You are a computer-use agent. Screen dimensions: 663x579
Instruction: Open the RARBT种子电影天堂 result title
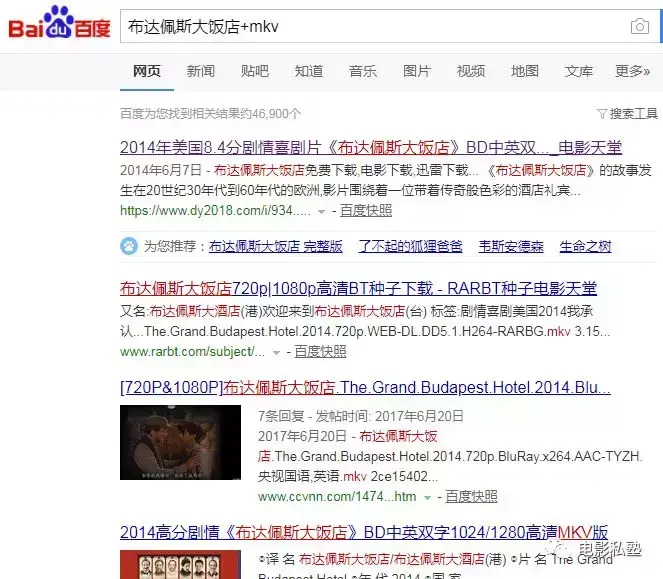[358, 289]
